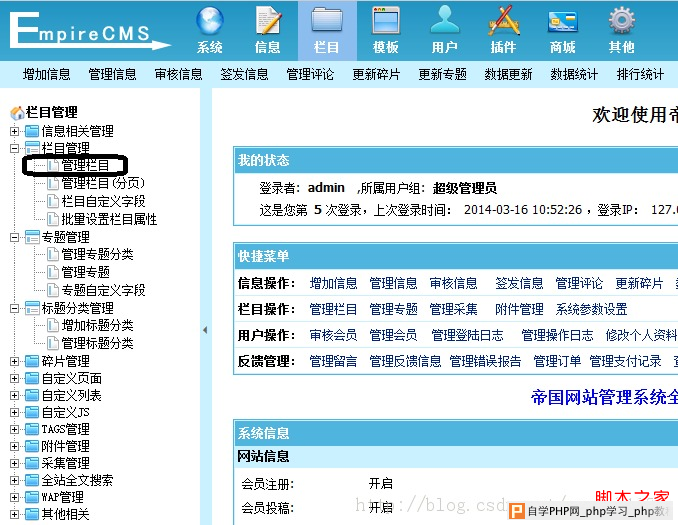Expand the 自定义列表 tree node
Viewport: 678px width, 525px height.
point(14,395)
